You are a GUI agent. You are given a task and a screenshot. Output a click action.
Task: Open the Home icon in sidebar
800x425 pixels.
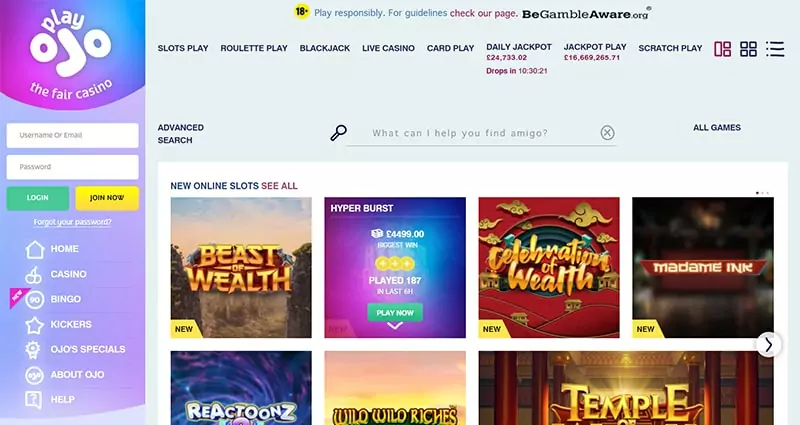tap(35, 249)
